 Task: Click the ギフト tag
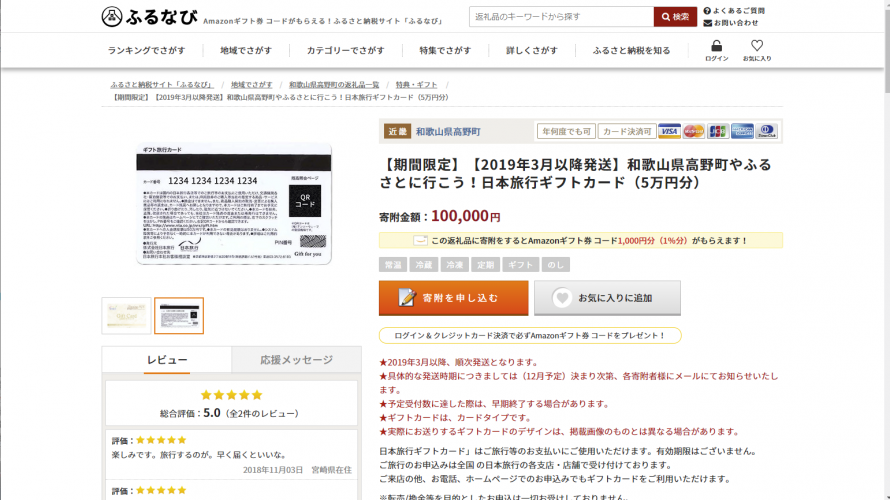point(520,264)
